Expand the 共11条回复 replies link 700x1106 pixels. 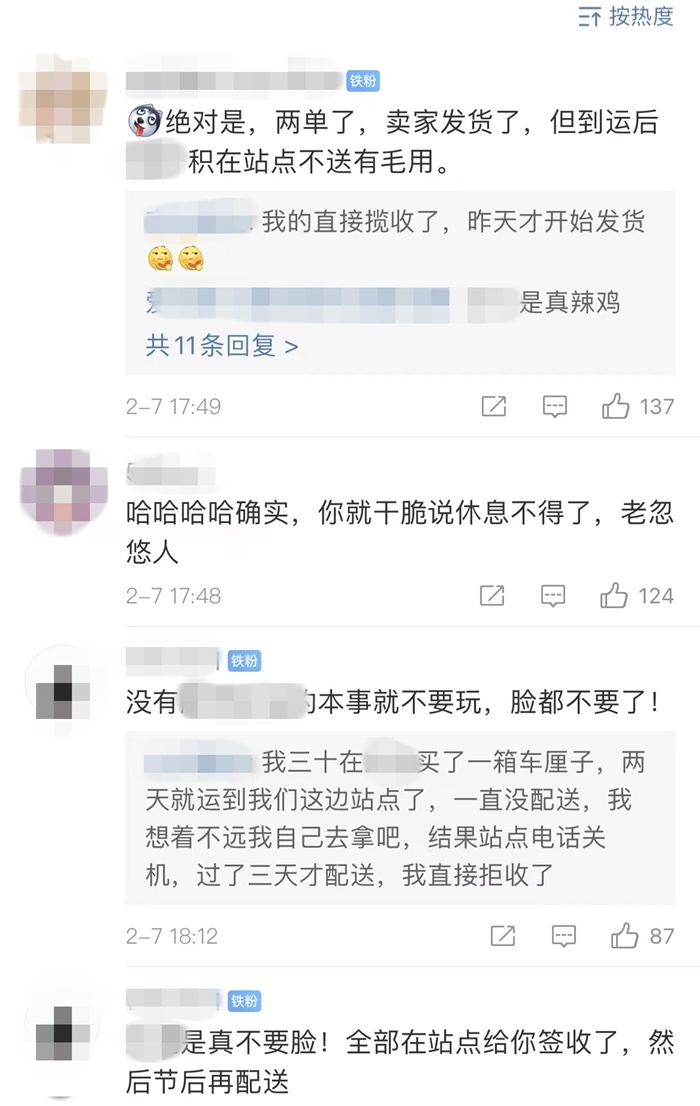coord(222,346)
